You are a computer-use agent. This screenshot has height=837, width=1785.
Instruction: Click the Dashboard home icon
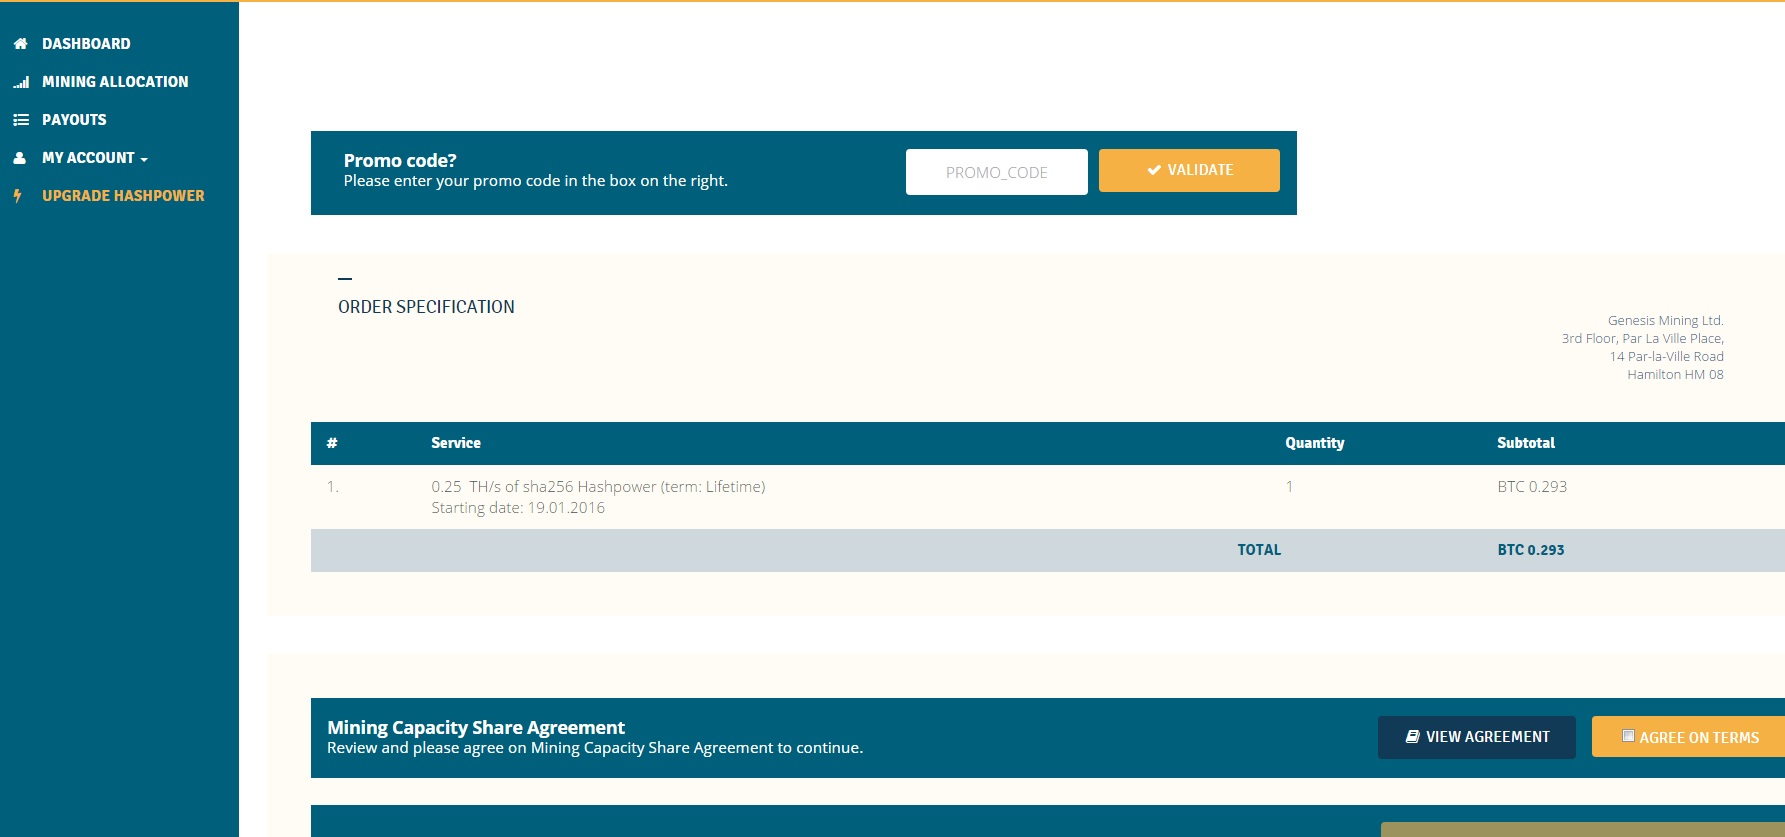point(20,44)
